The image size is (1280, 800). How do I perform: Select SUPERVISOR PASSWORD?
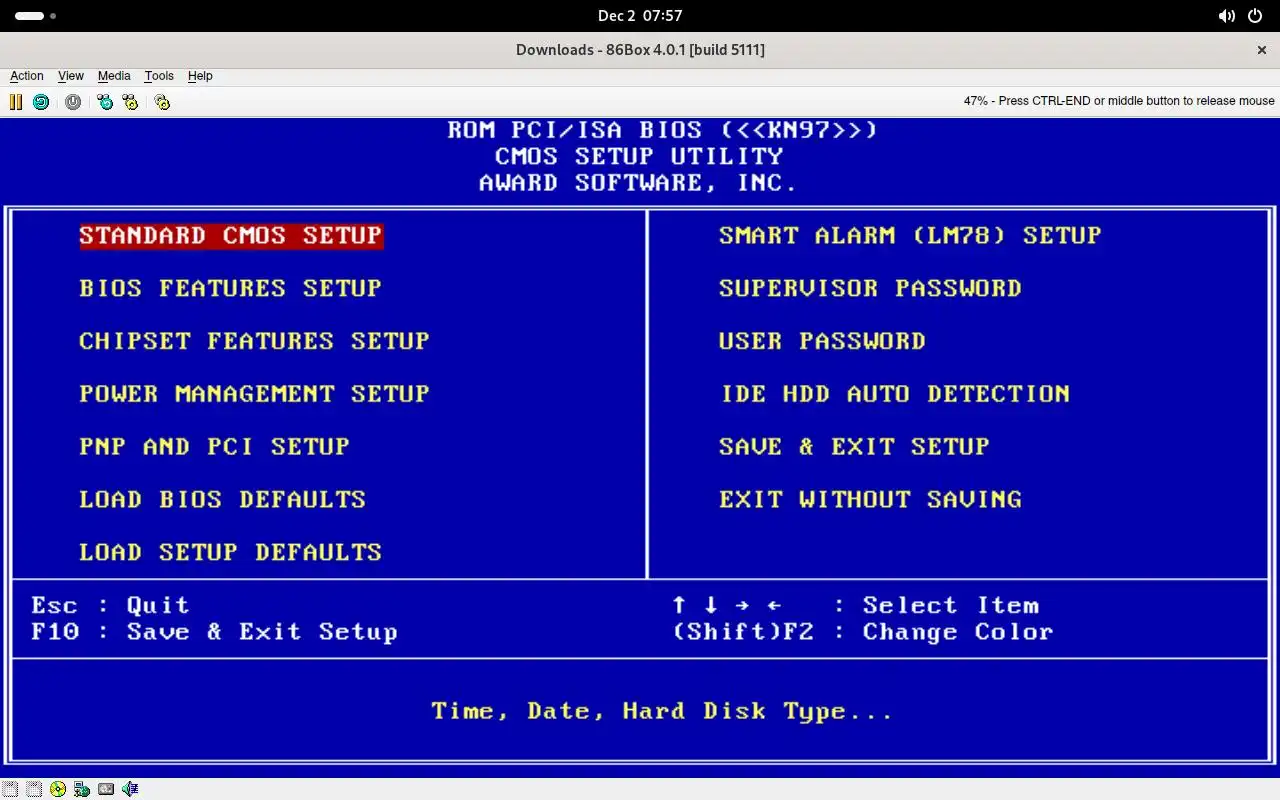tap(870, 289)
